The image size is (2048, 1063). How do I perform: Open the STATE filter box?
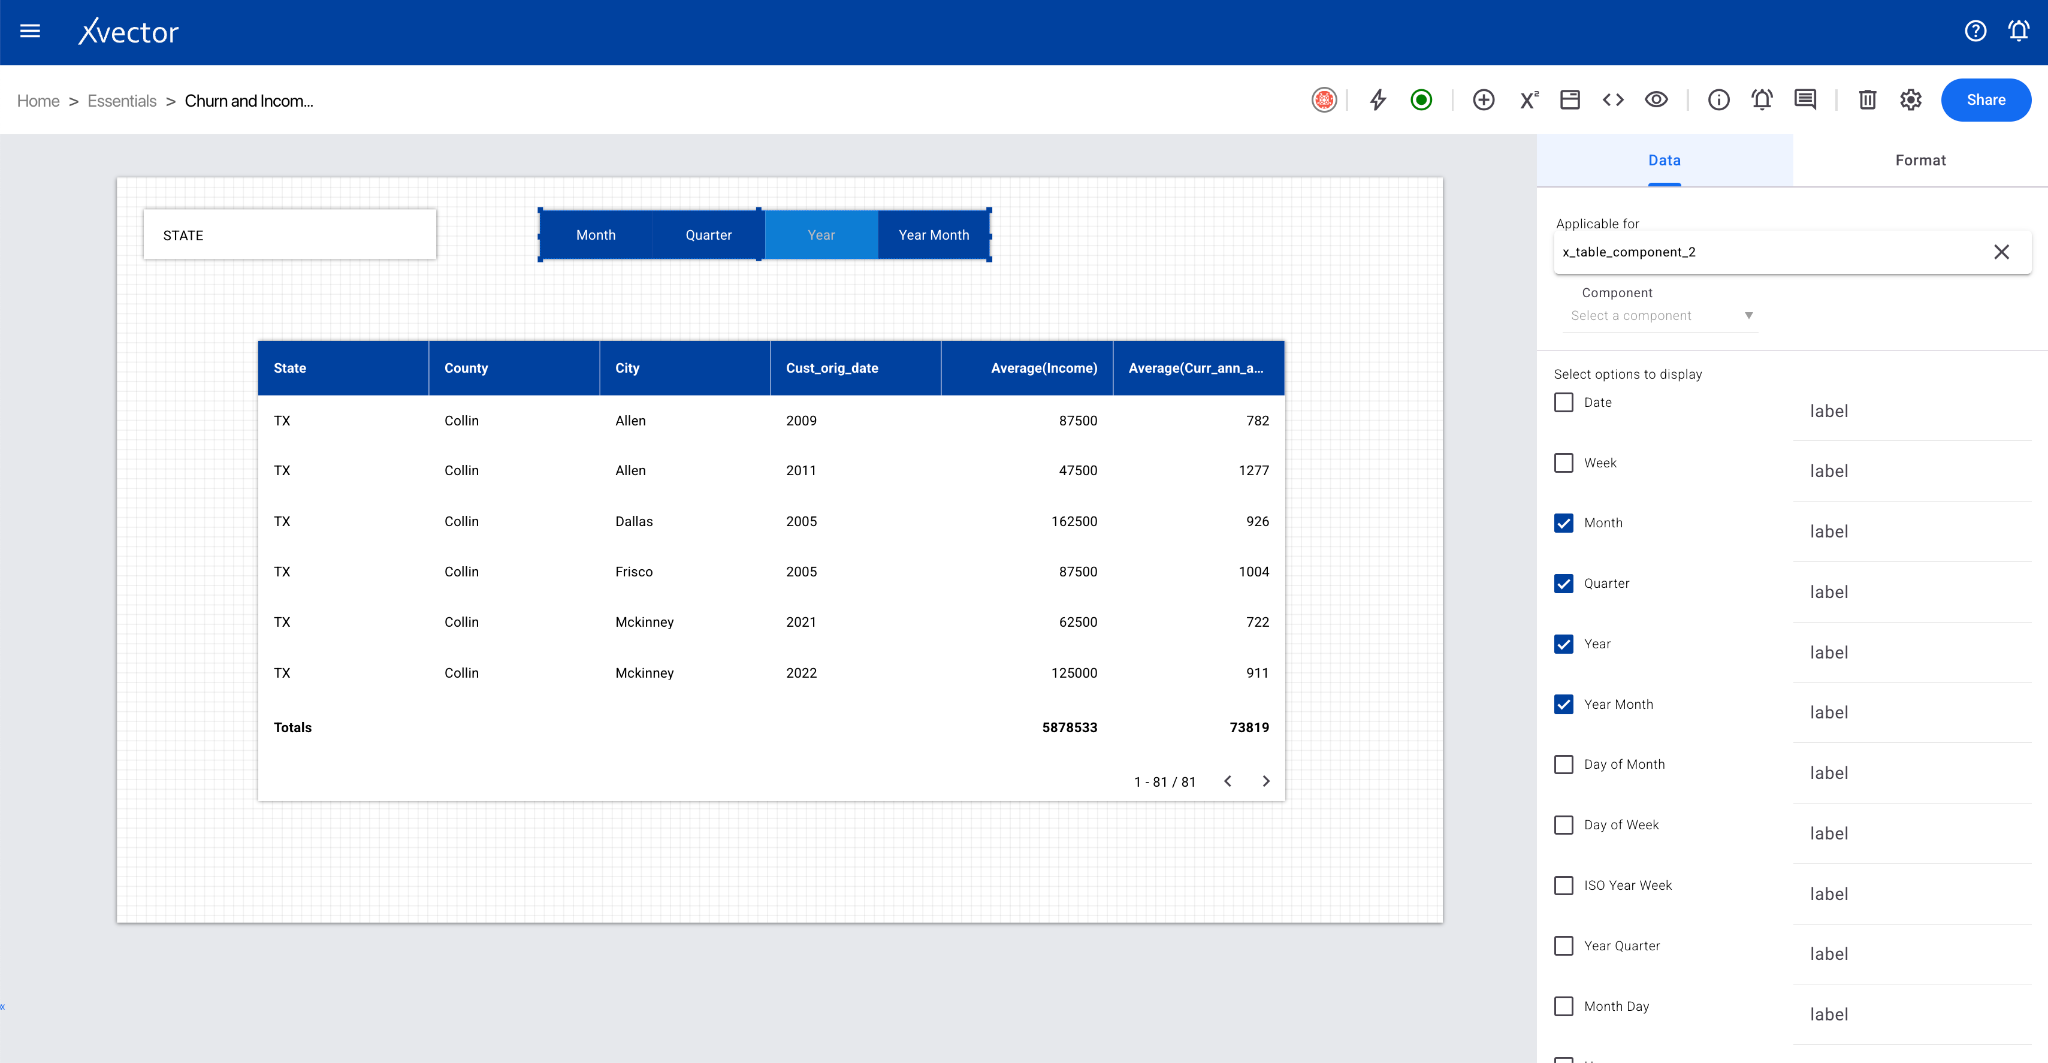point(290,235)
